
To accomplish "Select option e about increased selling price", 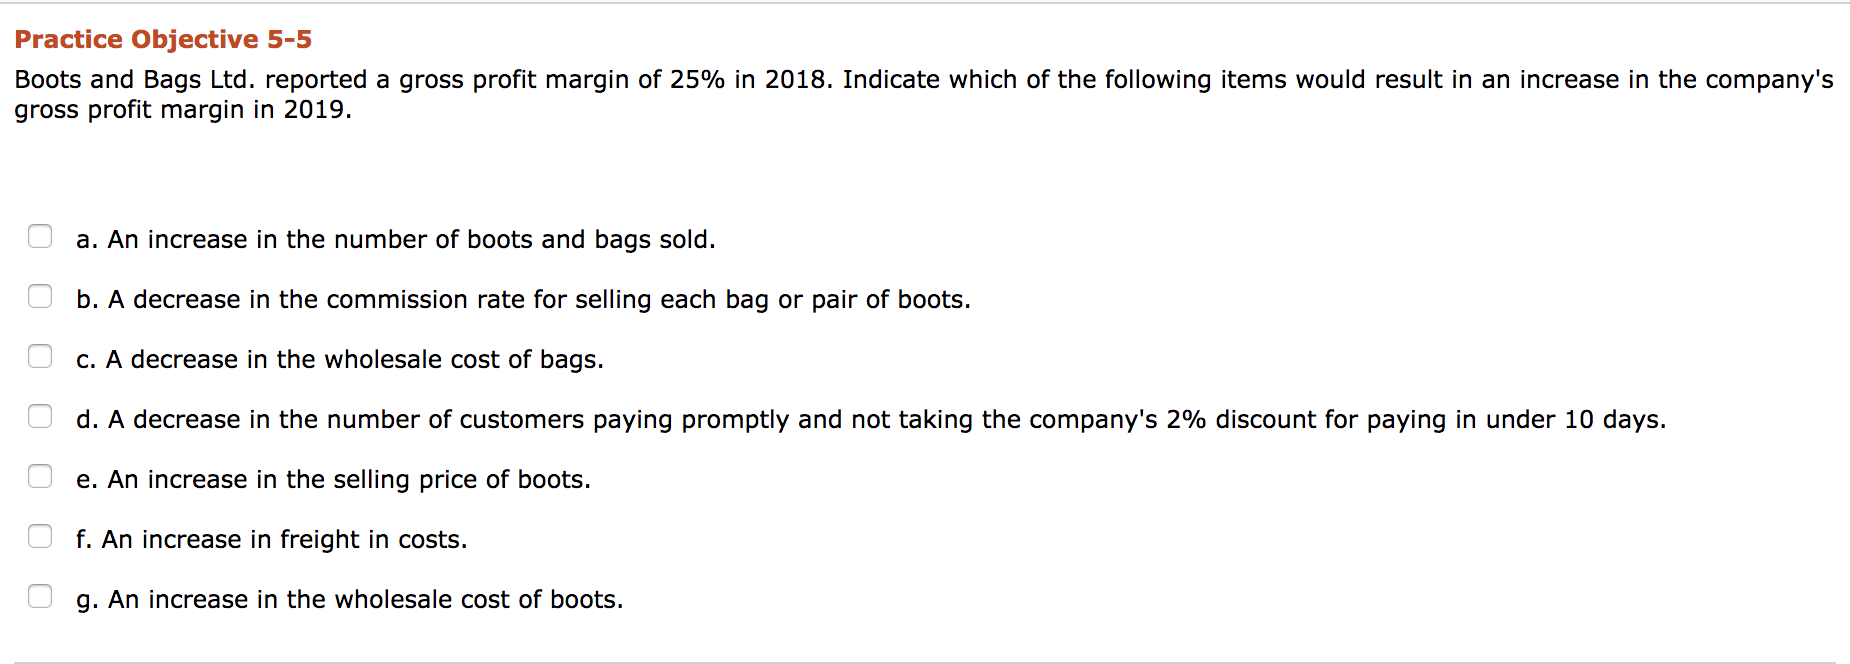I will tap(40, 476).
